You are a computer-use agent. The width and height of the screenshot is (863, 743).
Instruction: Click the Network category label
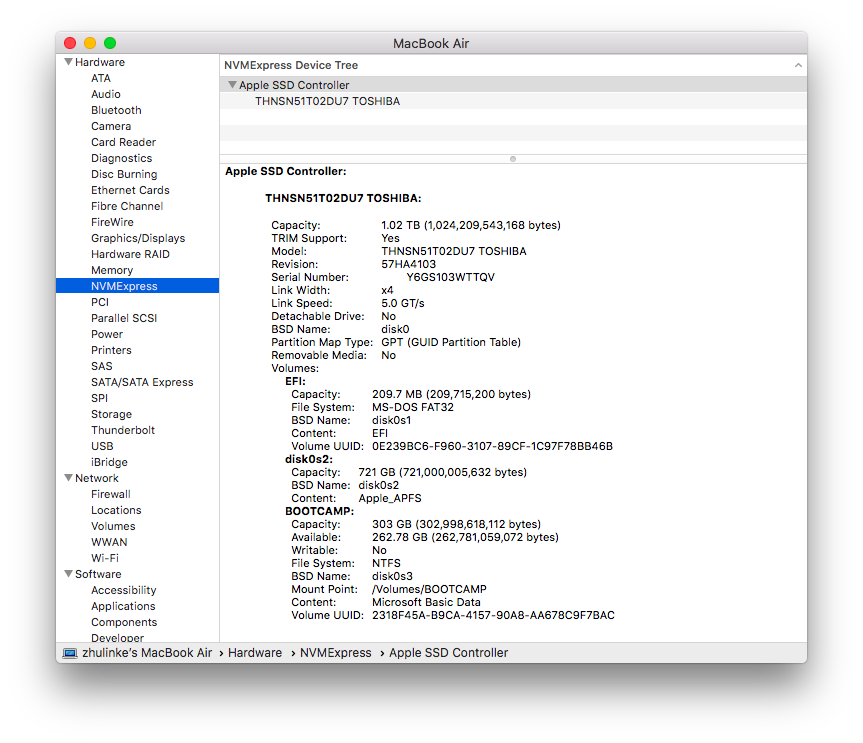coord(97,478)
